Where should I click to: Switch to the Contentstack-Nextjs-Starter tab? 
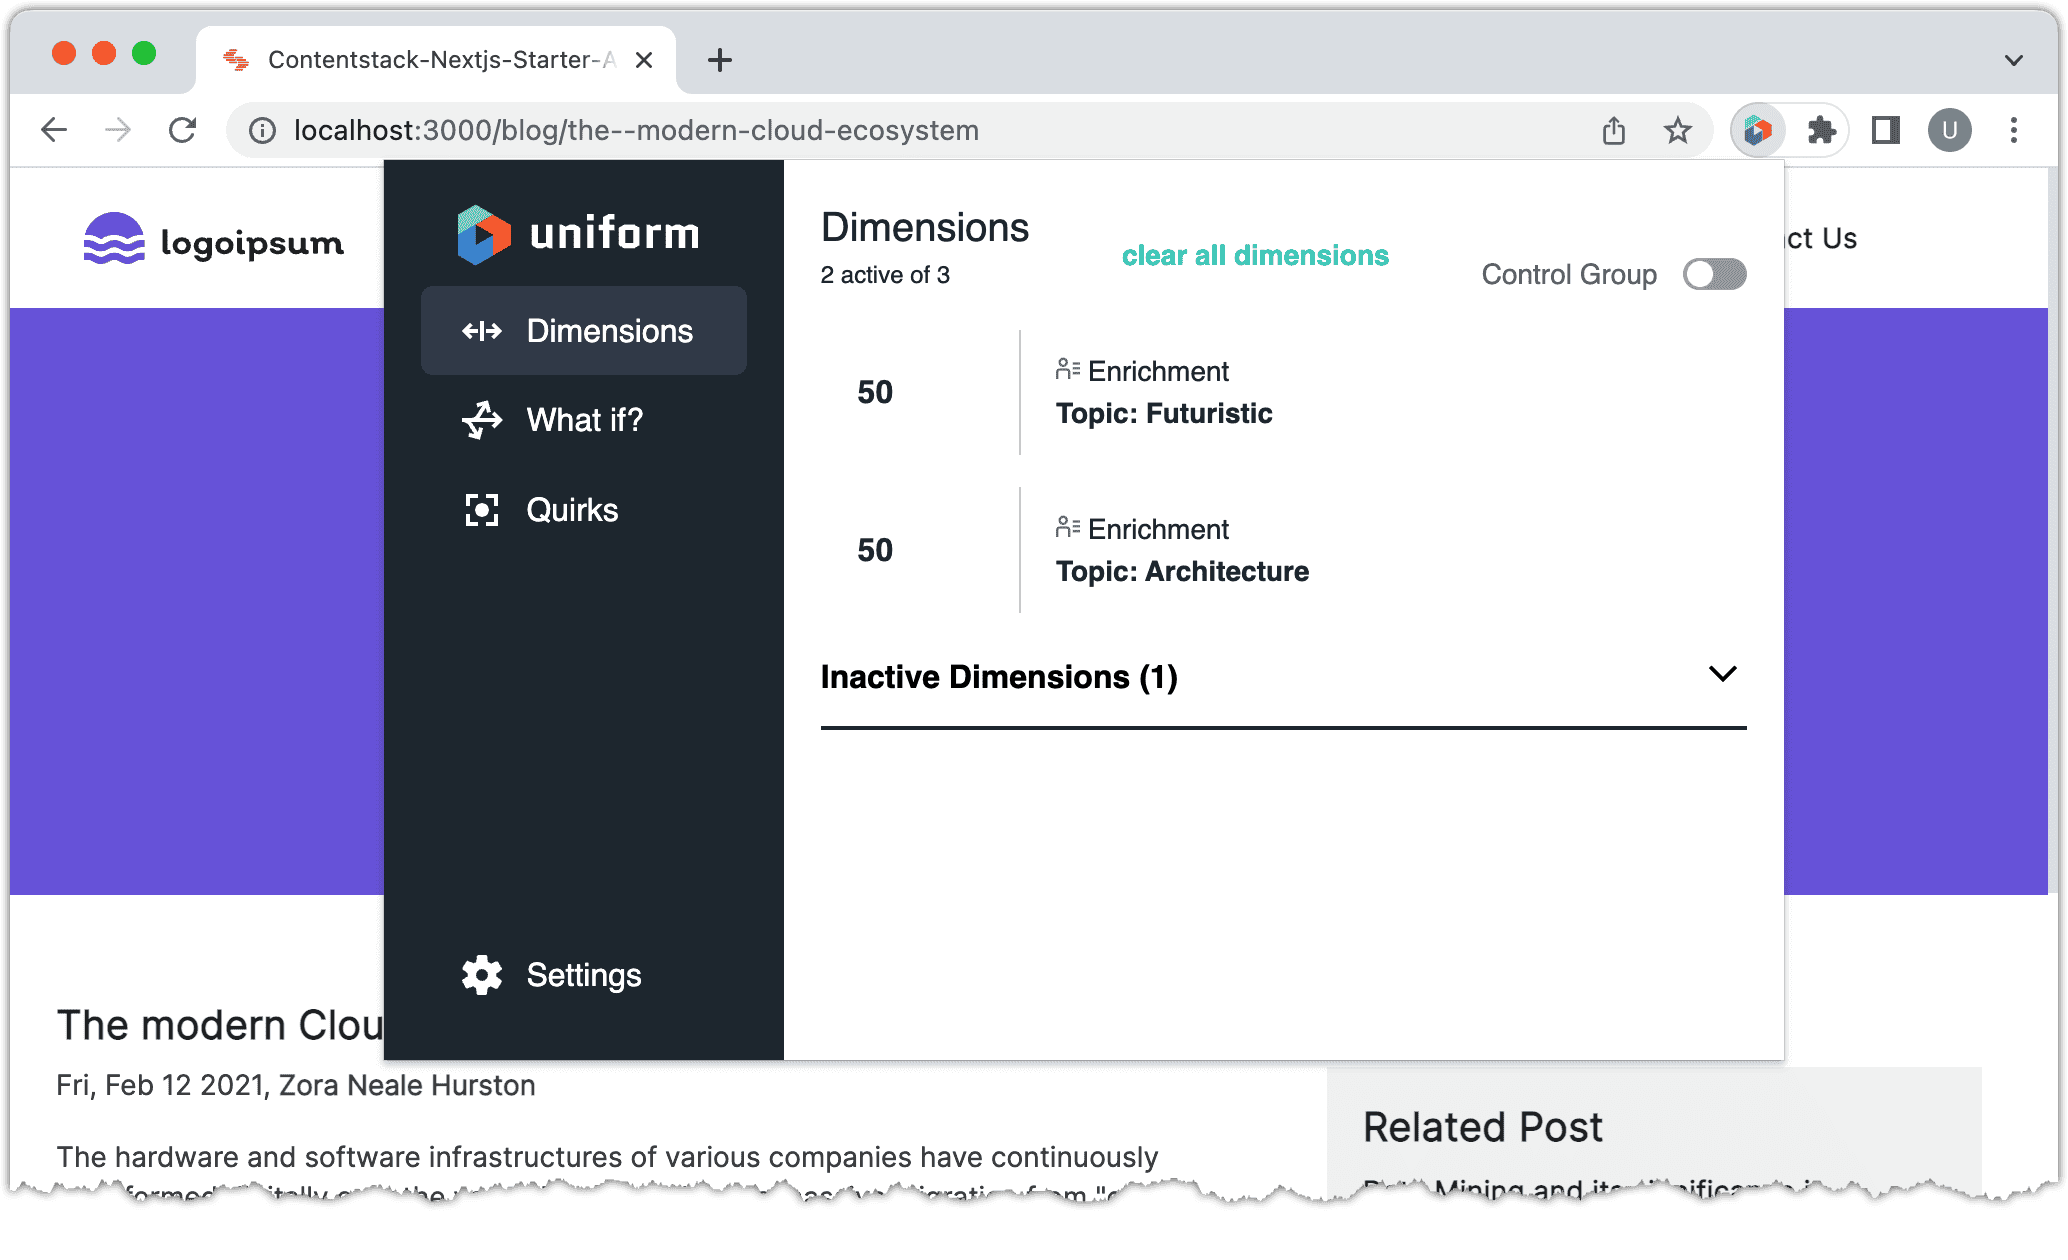[x=430, y=60]
